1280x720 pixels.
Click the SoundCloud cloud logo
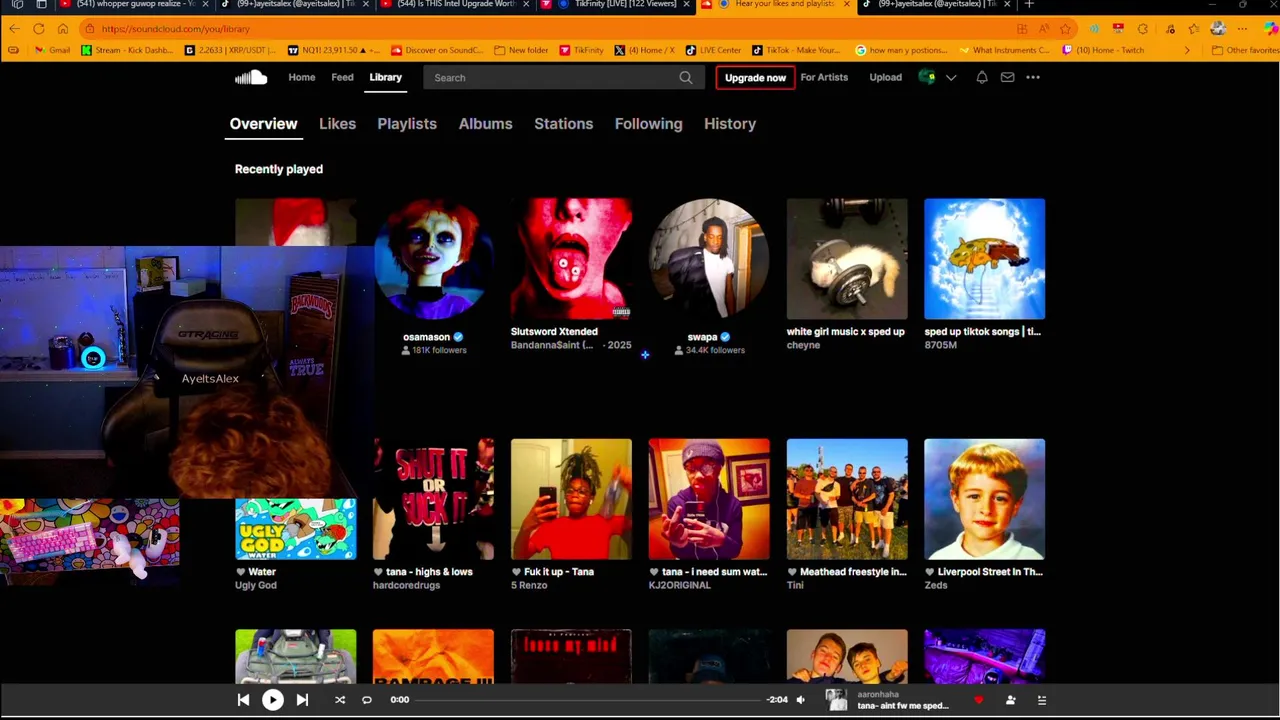(x=251, y=77)
